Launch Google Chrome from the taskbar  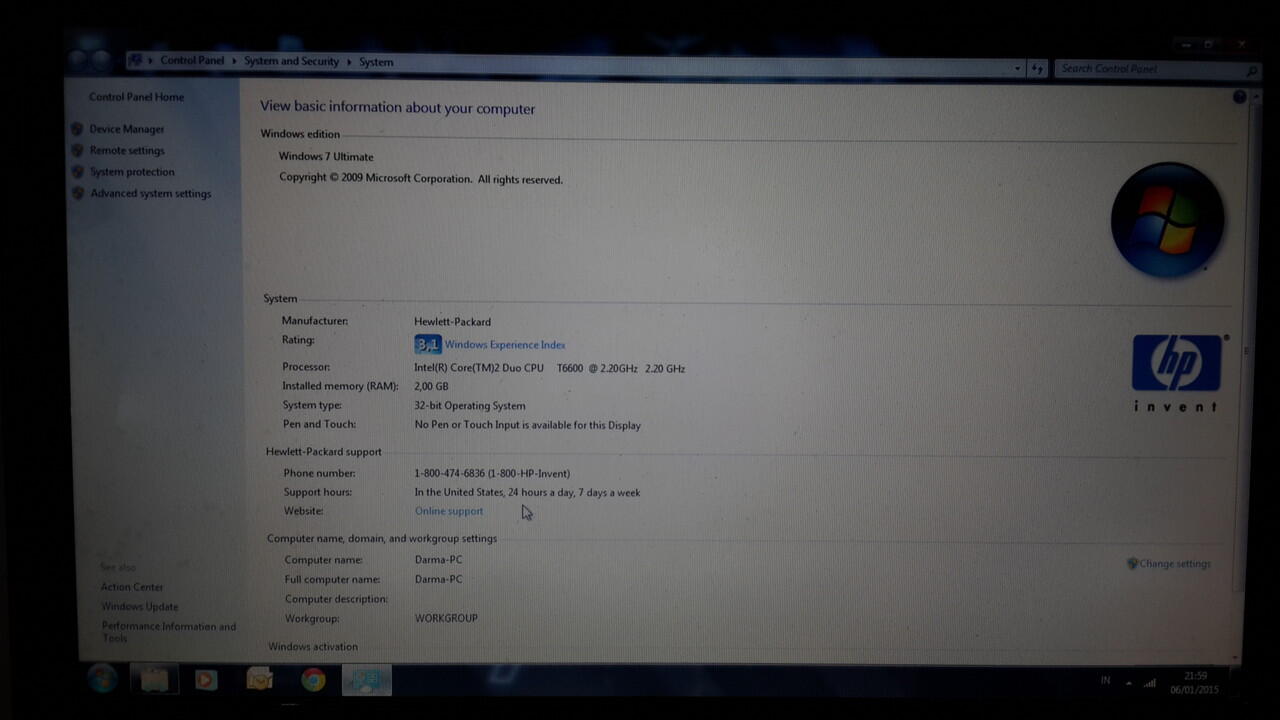(313, 680)
